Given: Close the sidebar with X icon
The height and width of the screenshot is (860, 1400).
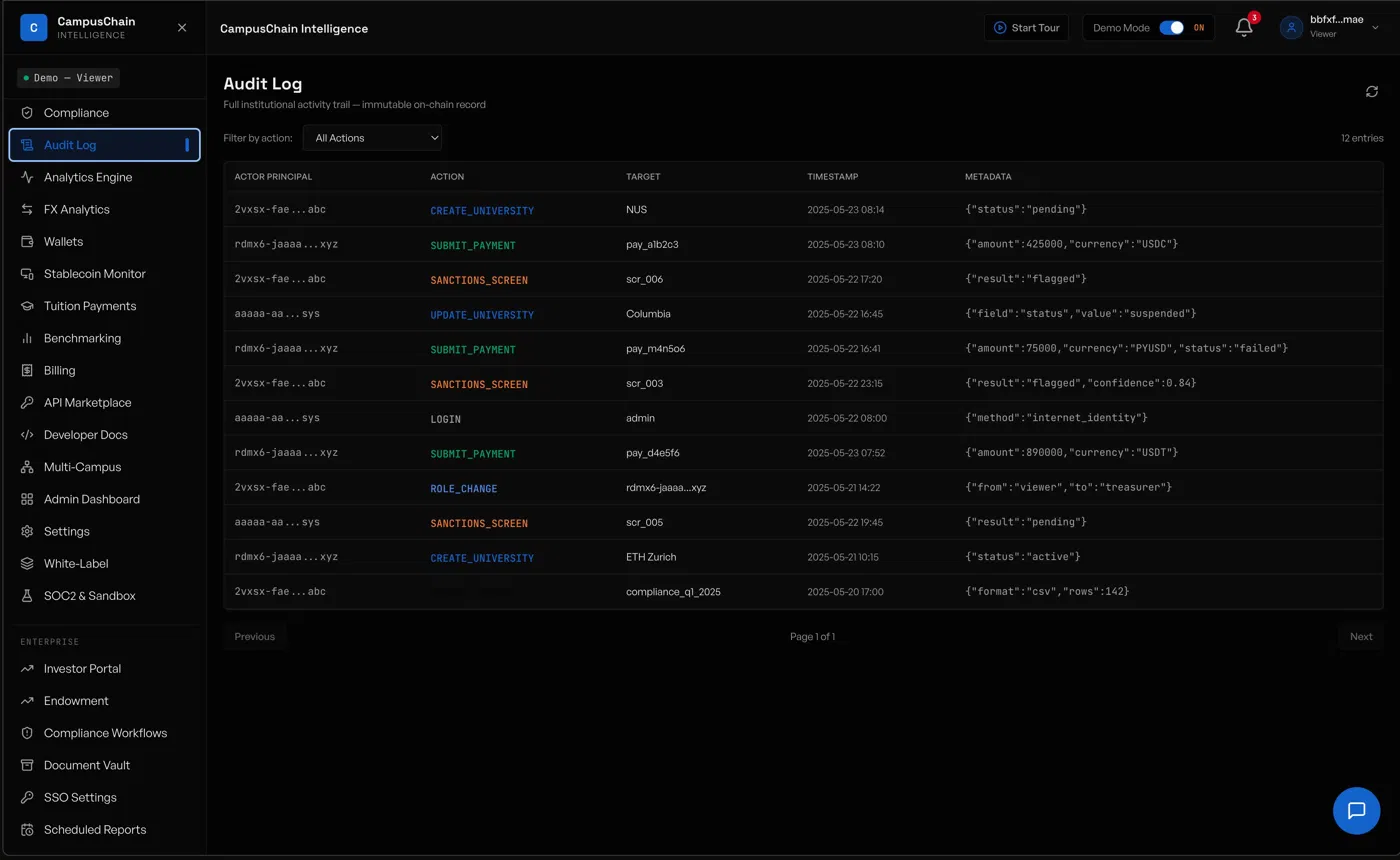Looking at the screenshot, I should point(182,28).
